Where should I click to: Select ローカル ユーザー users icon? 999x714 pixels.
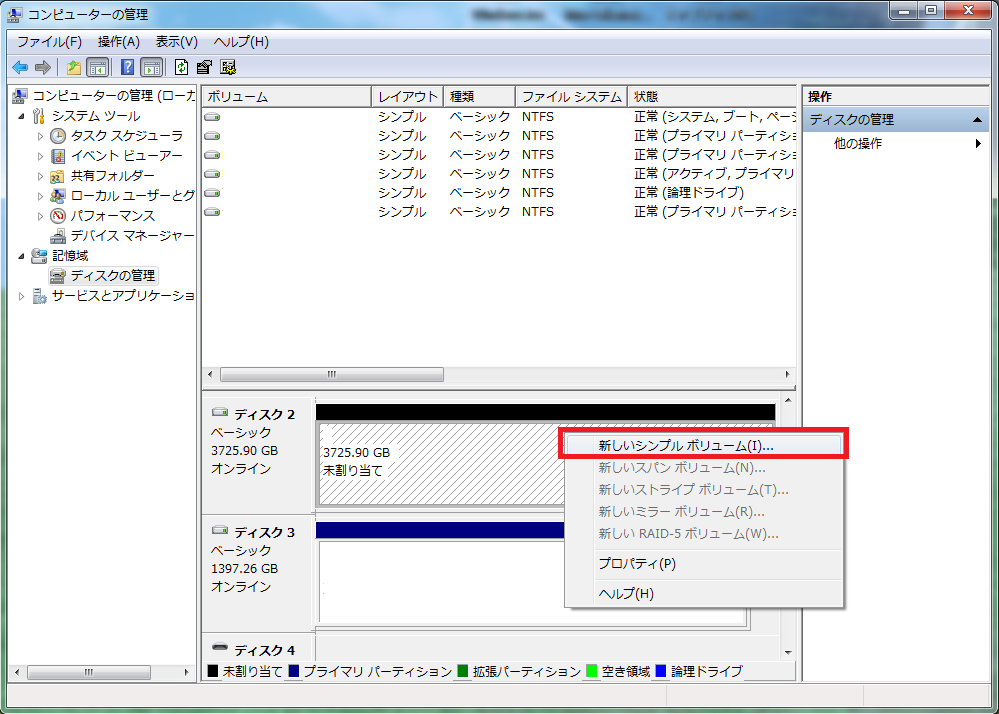[x=58, y=196]
